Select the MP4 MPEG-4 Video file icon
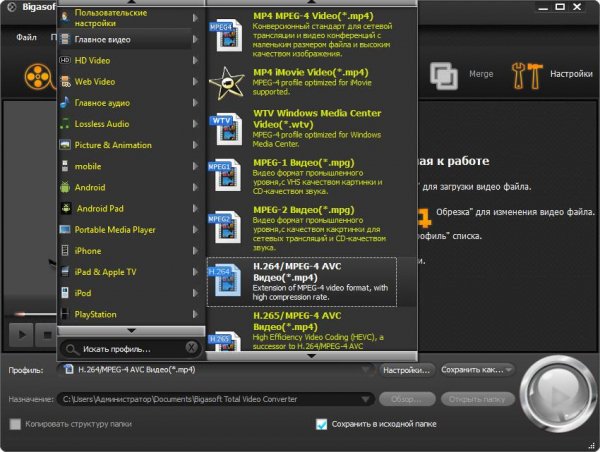The height and width of the screenshot is (452, 600). coord(226,35)
